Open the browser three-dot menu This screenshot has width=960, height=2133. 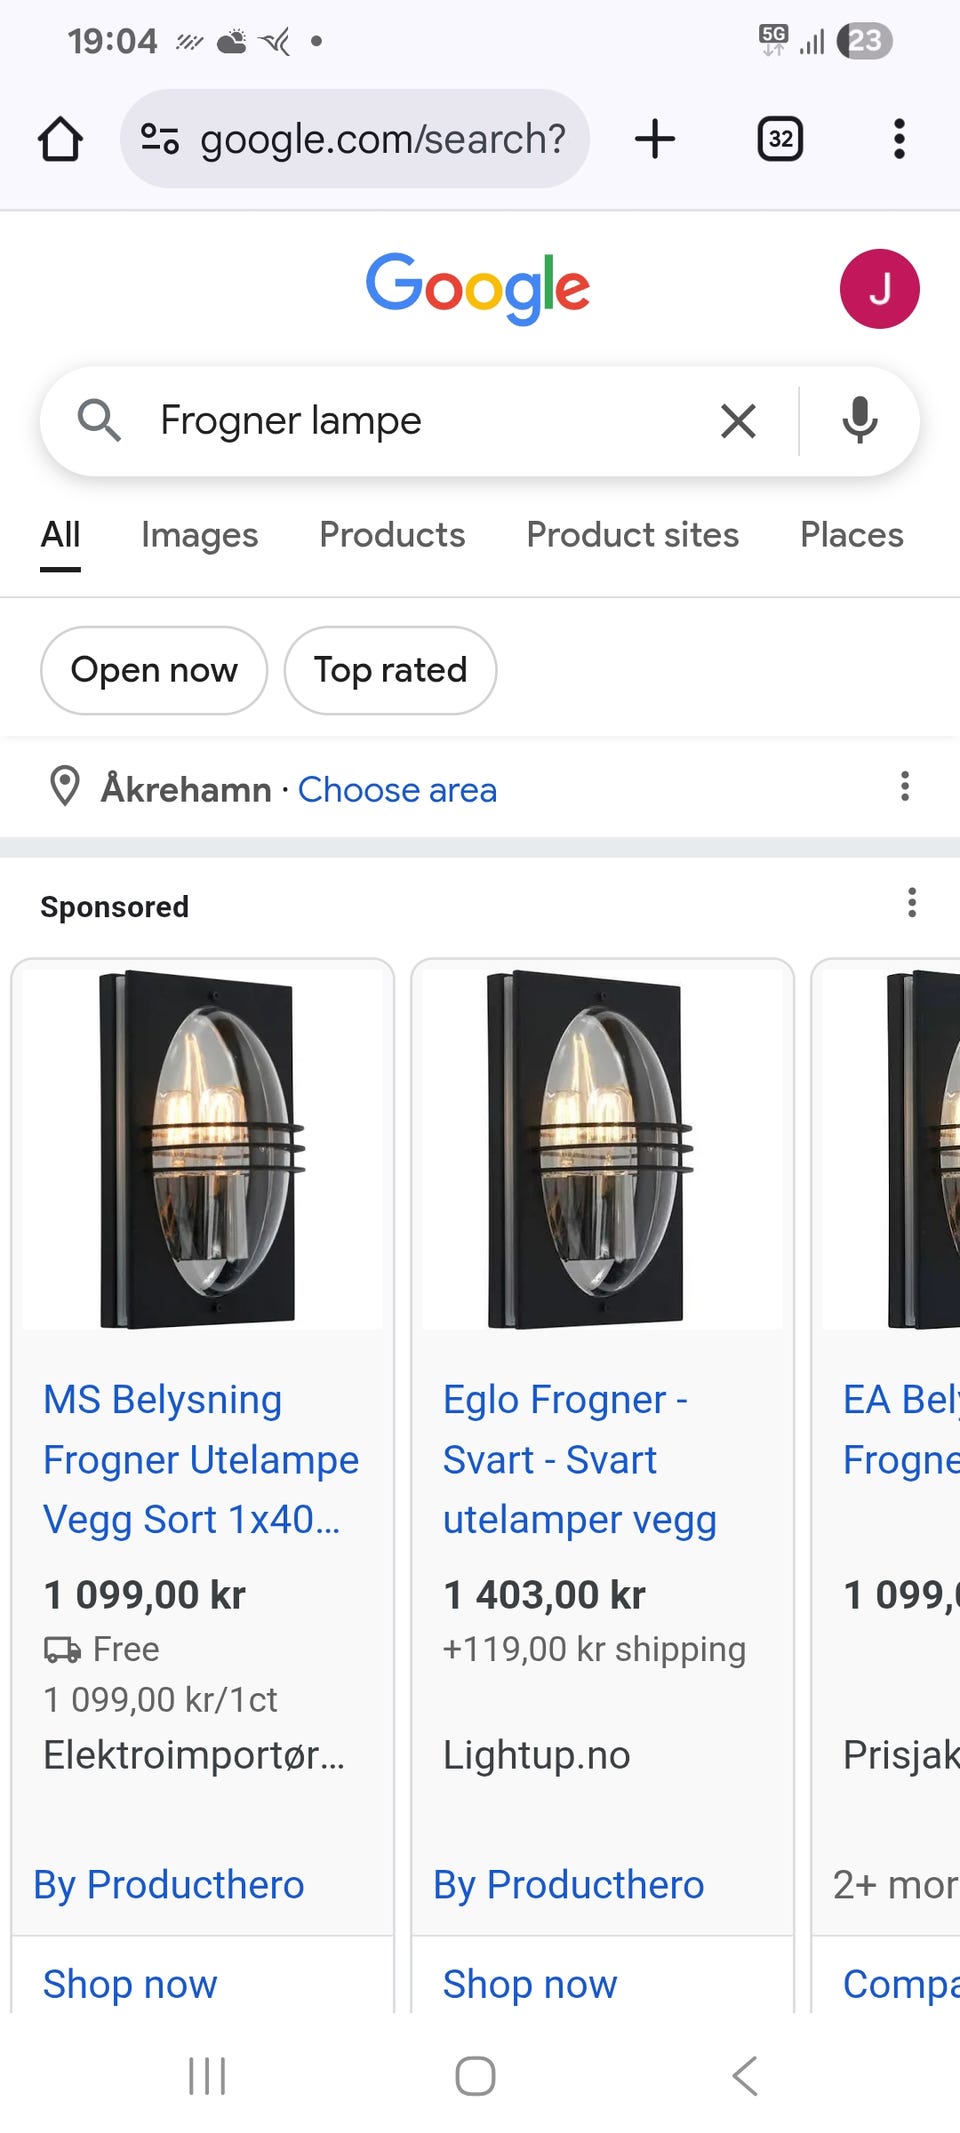pos(899,139)
